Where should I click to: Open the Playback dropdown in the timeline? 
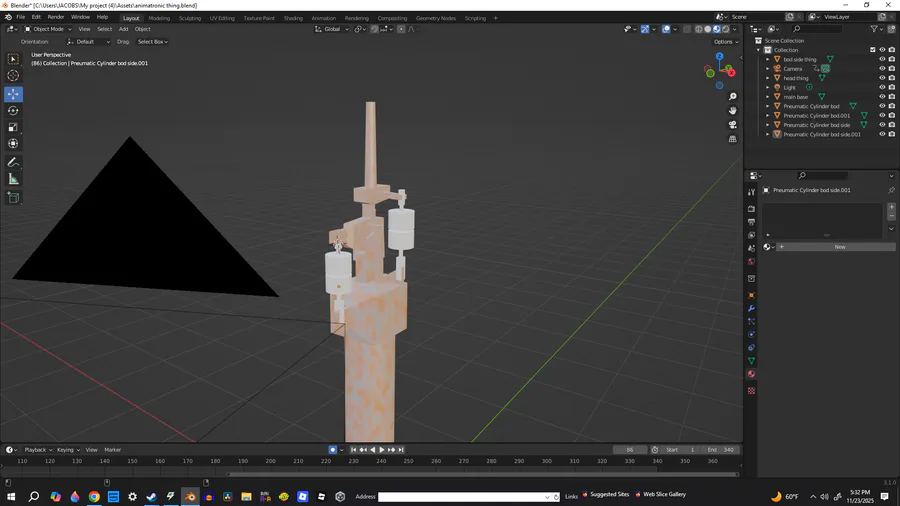[x=38, y=450]
